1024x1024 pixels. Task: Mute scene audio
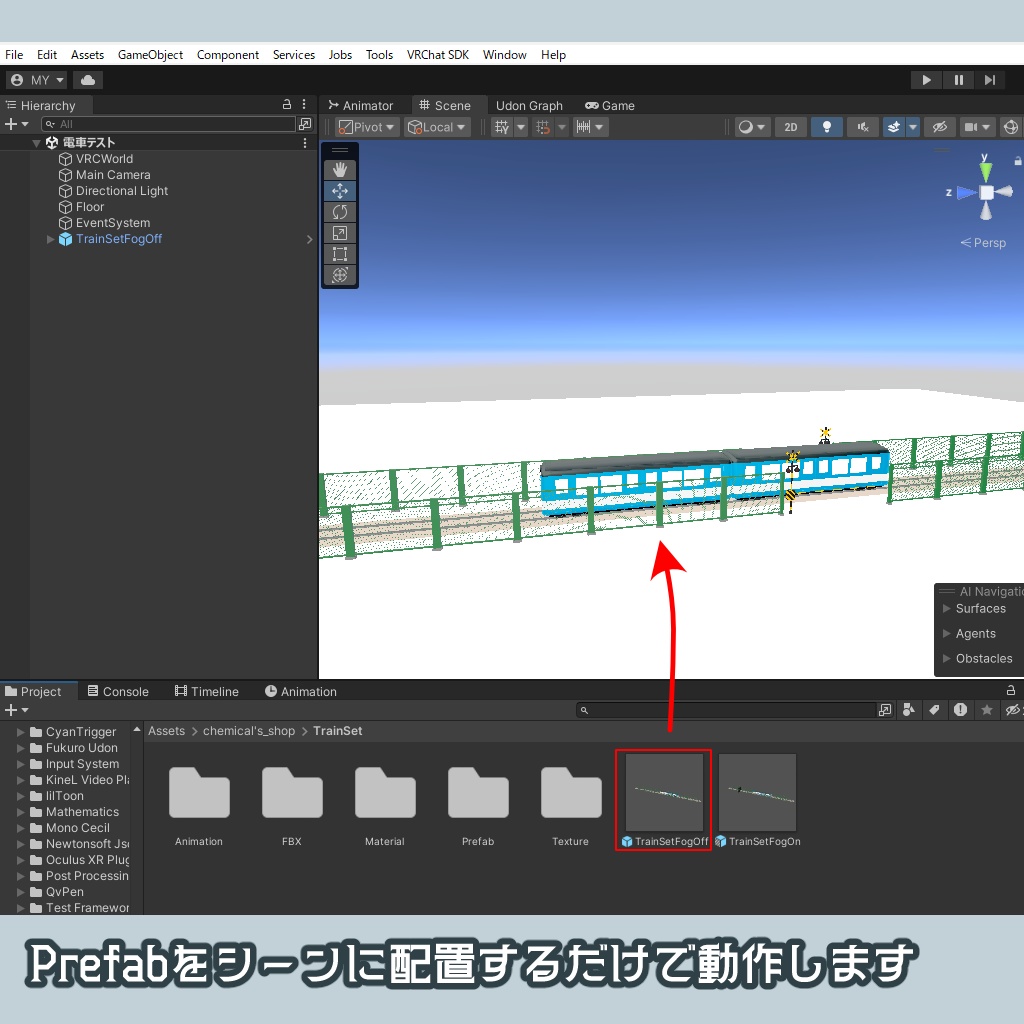[862, 126]
